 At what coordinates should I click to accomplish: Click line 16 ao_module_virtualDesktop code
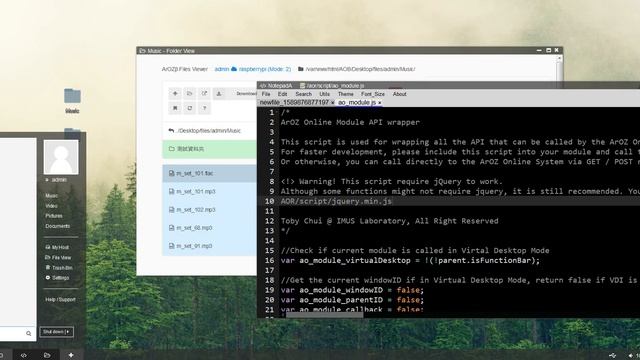(410, 260)
